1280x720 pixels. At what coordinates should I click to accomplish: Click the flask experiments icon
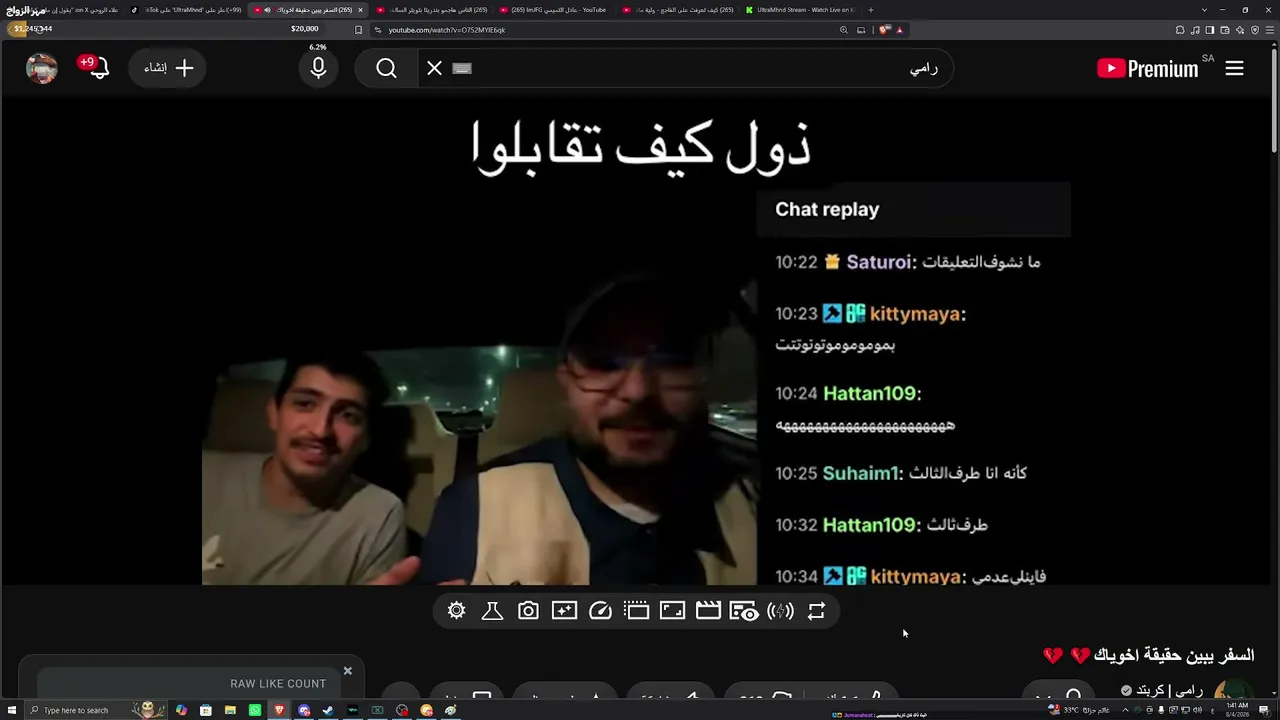click(492, 611)
